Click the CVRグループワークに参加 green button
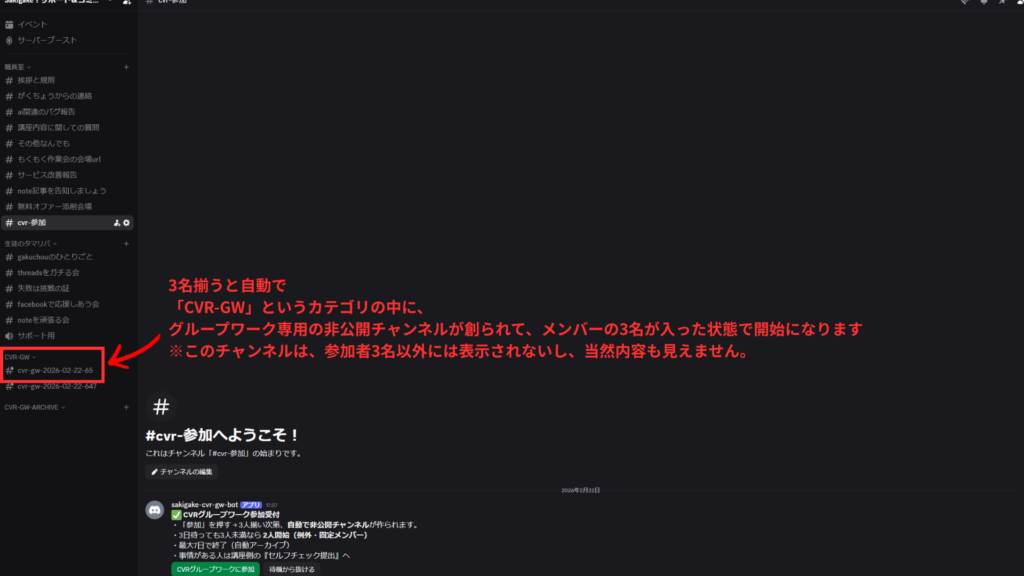The image size is (1024, 576). click(x=215, y=569)
